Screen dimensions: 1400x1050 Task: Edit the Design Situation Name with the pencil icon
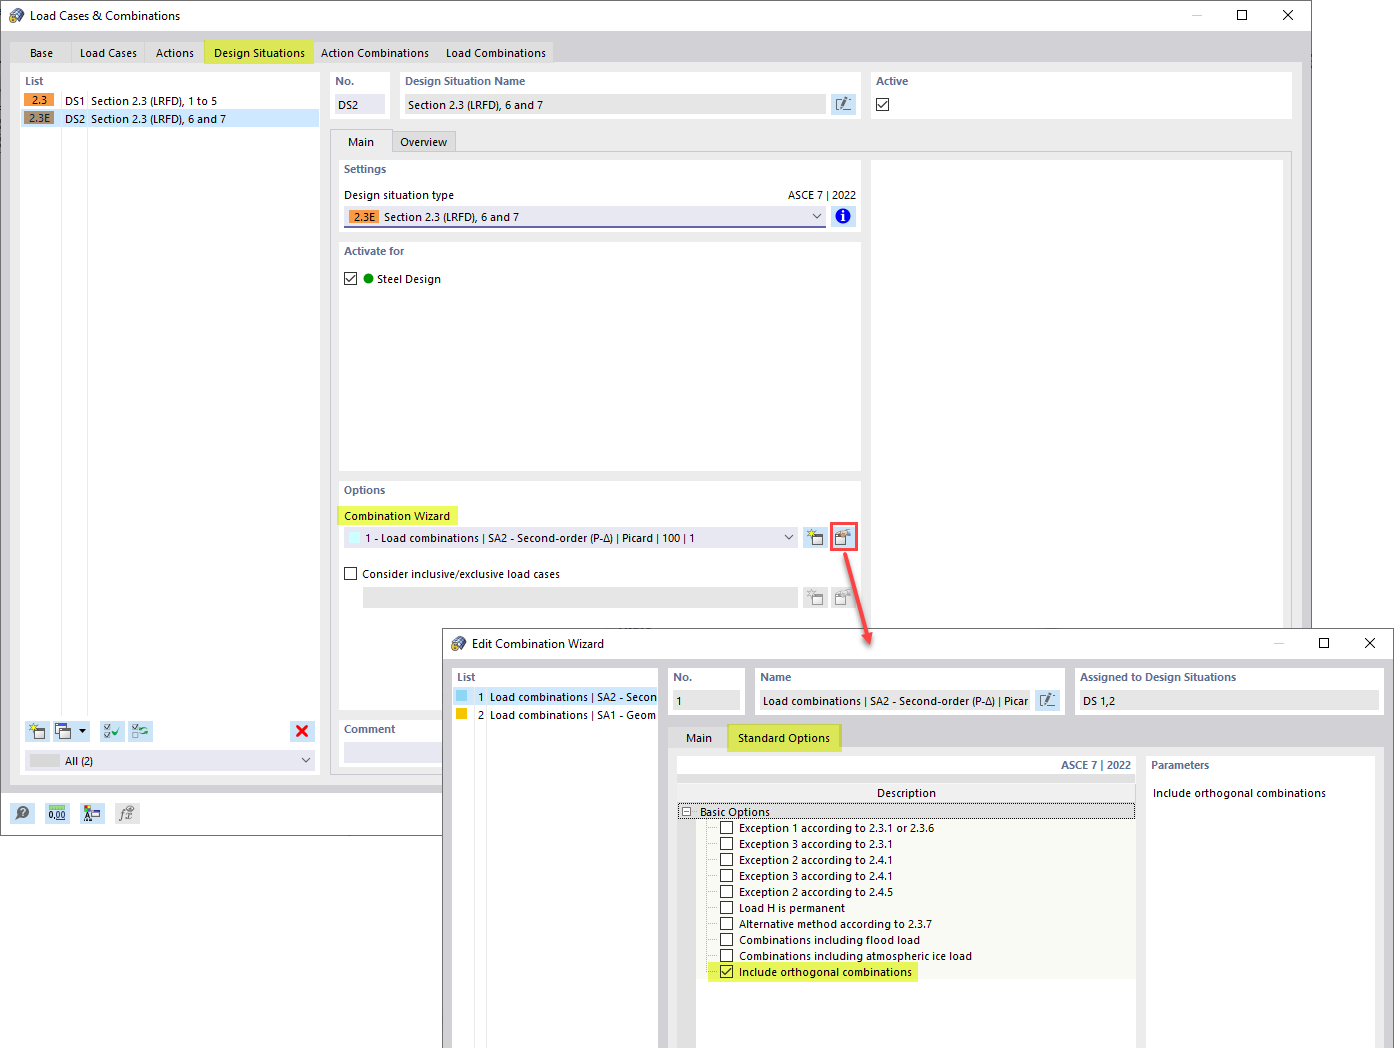[x=844, y=104]
